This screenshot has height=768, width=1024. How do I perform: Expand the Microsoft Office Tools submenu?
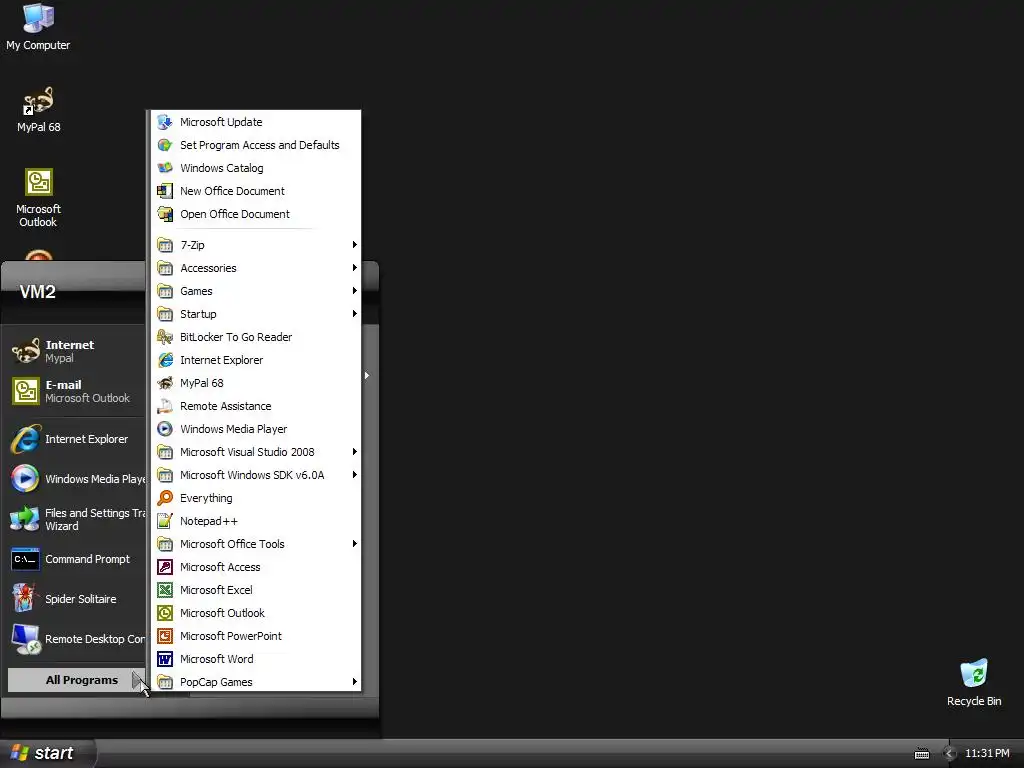(256, 544)
